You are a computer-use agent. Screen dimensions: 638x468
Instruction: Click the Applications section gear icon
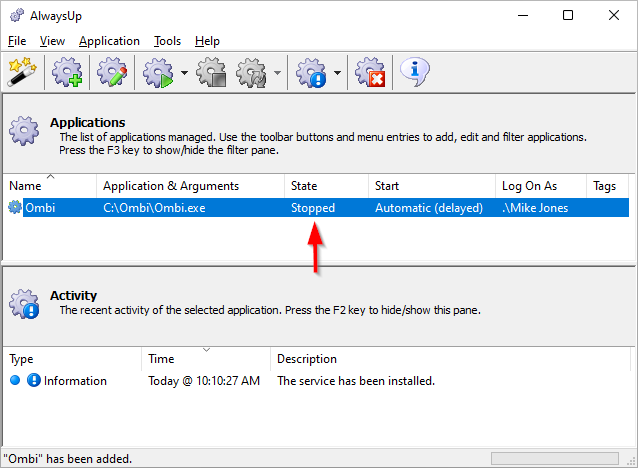coord(24,131)
